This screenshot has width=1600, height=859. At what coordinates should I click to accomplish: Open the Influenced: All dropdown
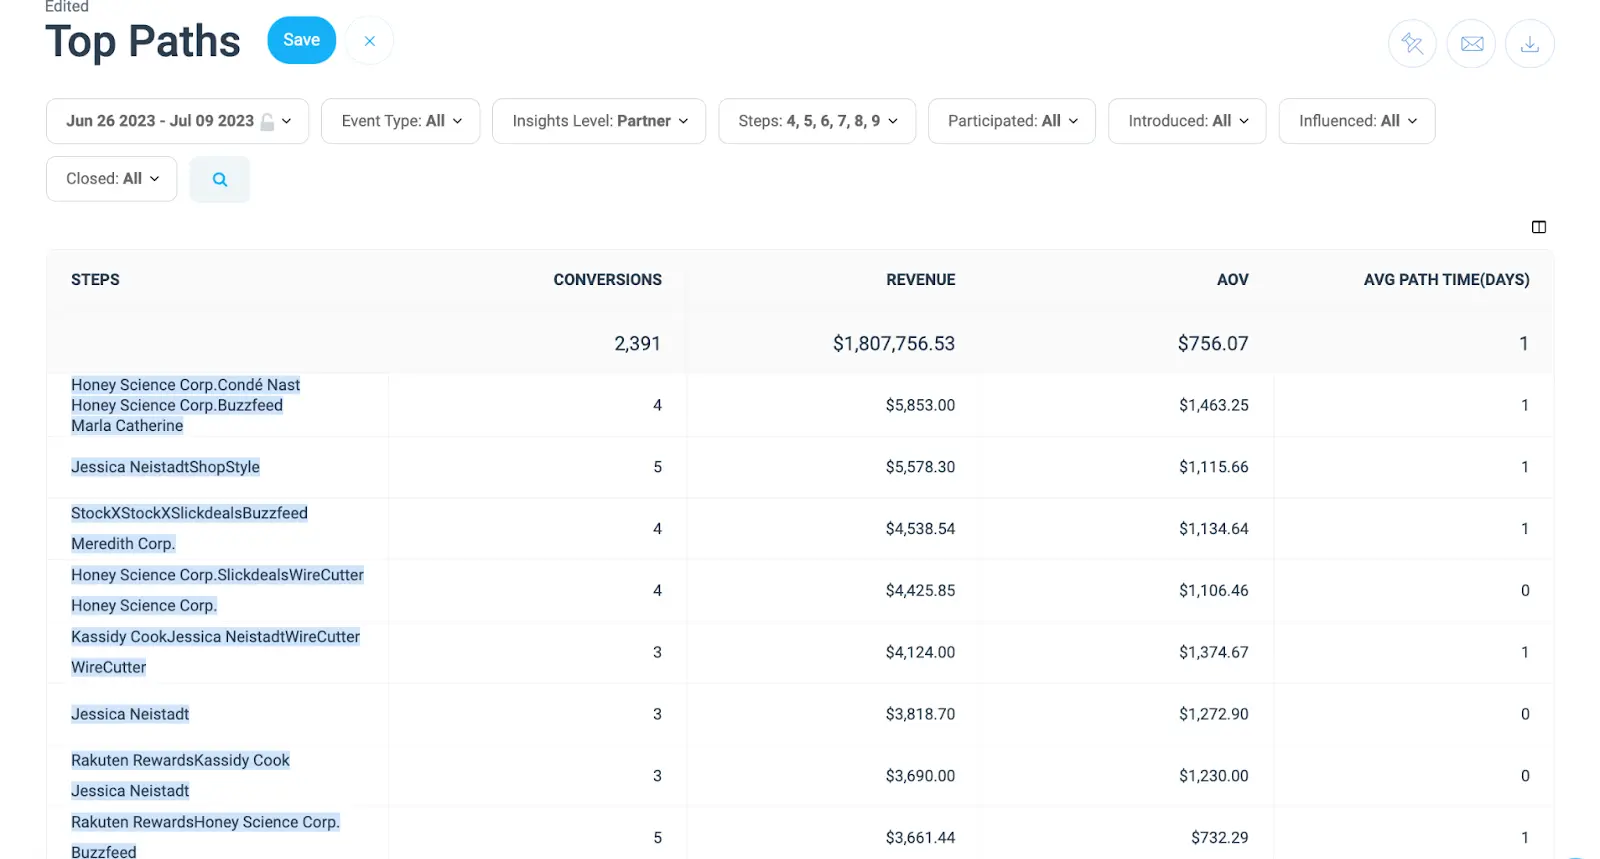(x=1357, y=121)
